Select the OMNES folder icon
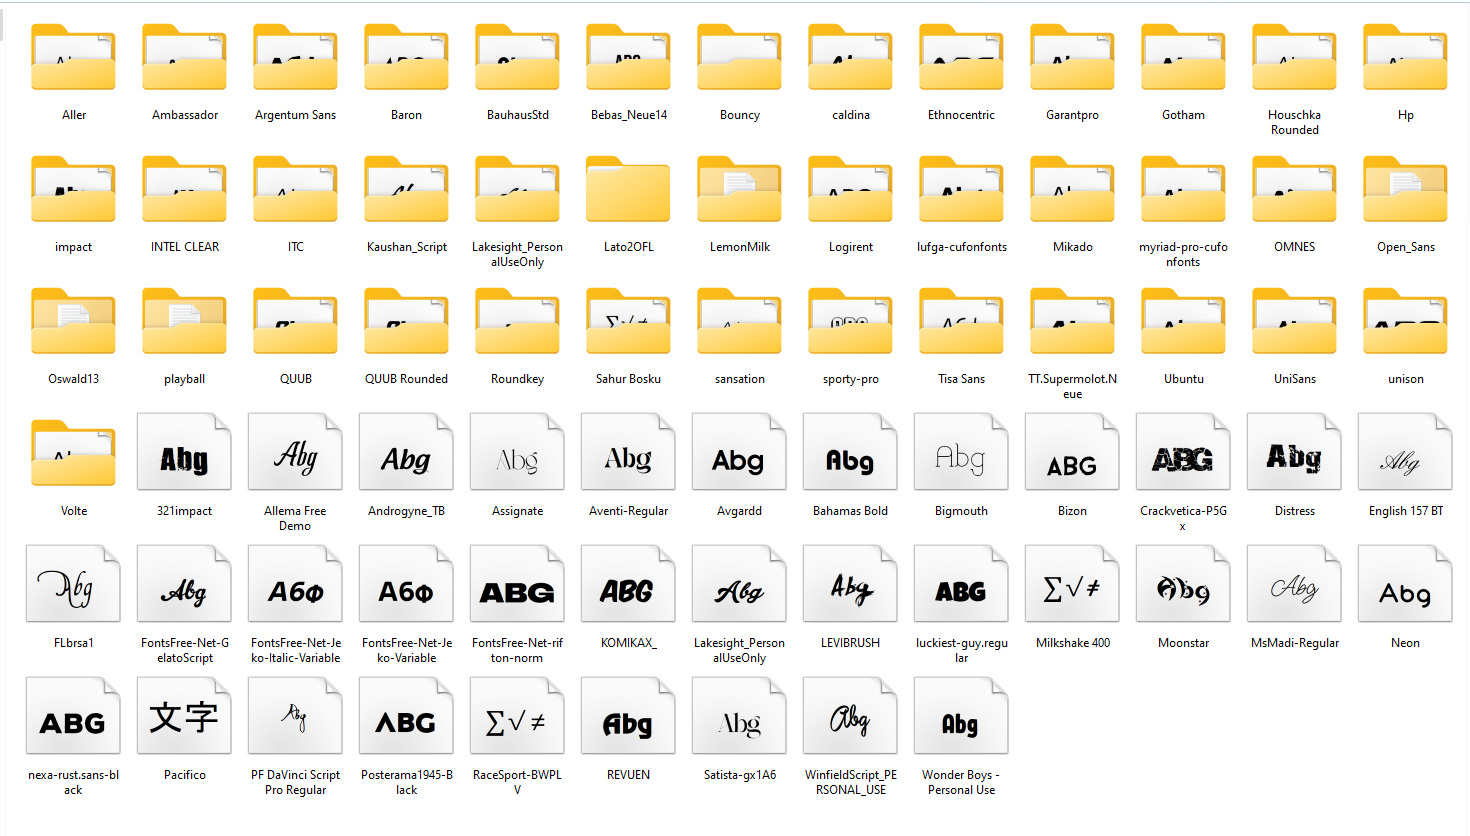 click(x=1294, y=190)
